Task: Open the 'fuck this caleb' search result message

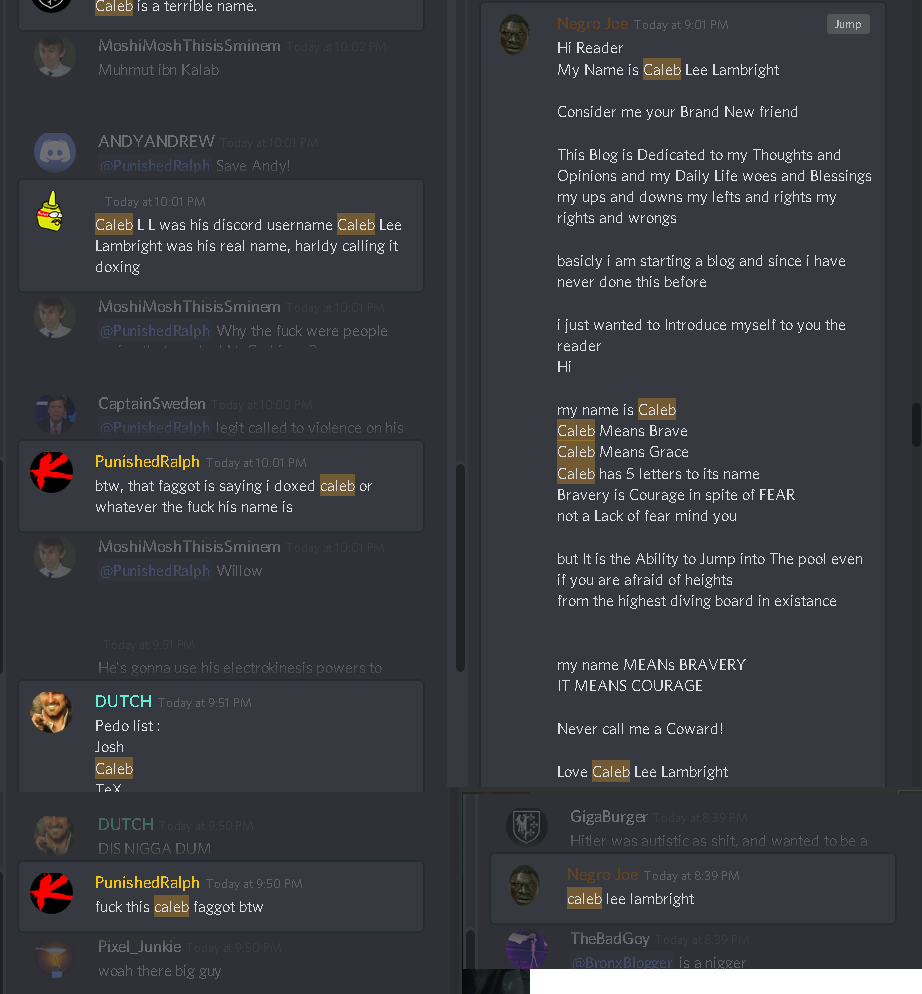Action: coord(221,896)
